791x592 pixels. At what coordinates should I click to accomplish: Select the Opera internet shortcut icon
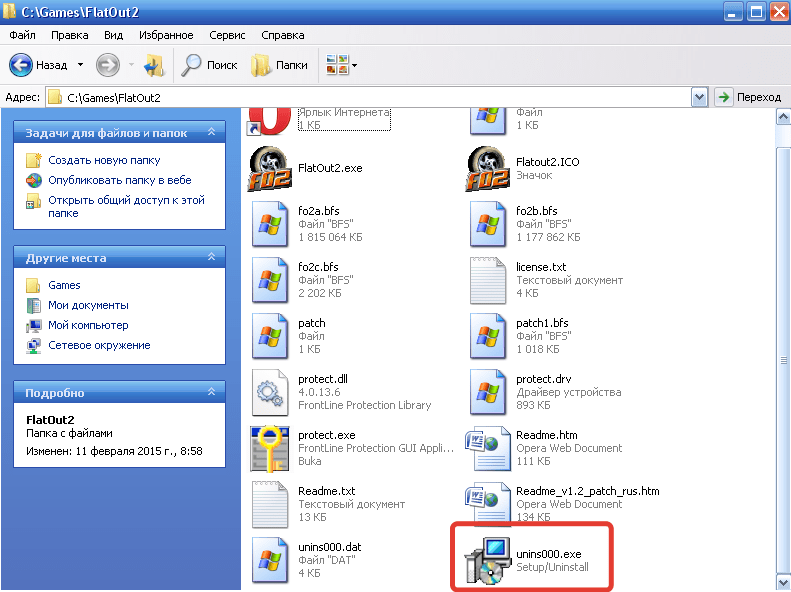coord(270,121)
